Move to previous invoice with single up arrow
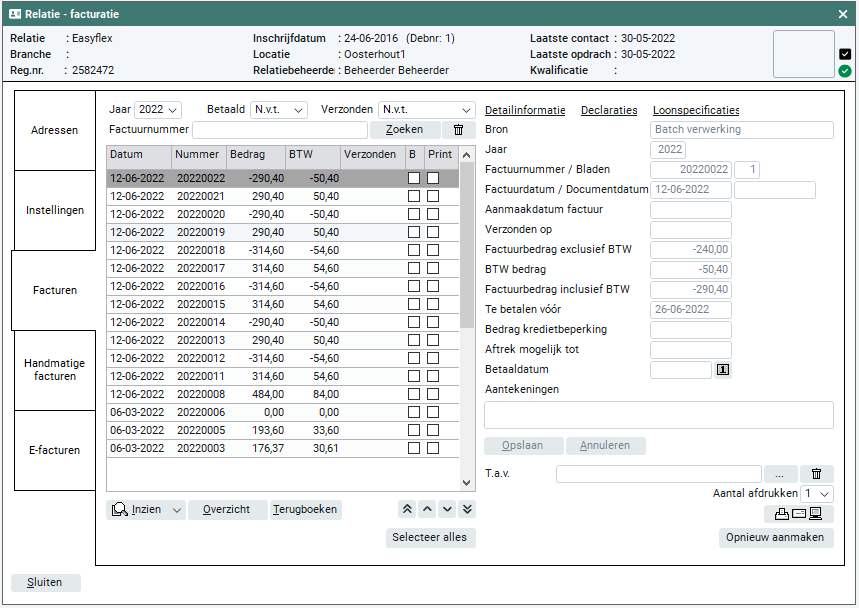 coord(427,509)
